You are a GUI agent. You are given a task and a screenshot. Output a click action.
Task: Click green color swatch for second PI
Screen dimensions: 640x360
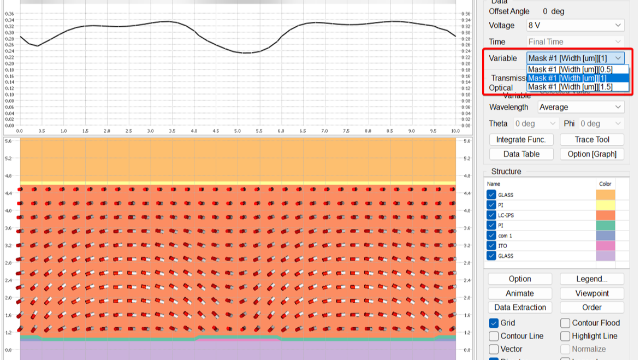point(605,225)
